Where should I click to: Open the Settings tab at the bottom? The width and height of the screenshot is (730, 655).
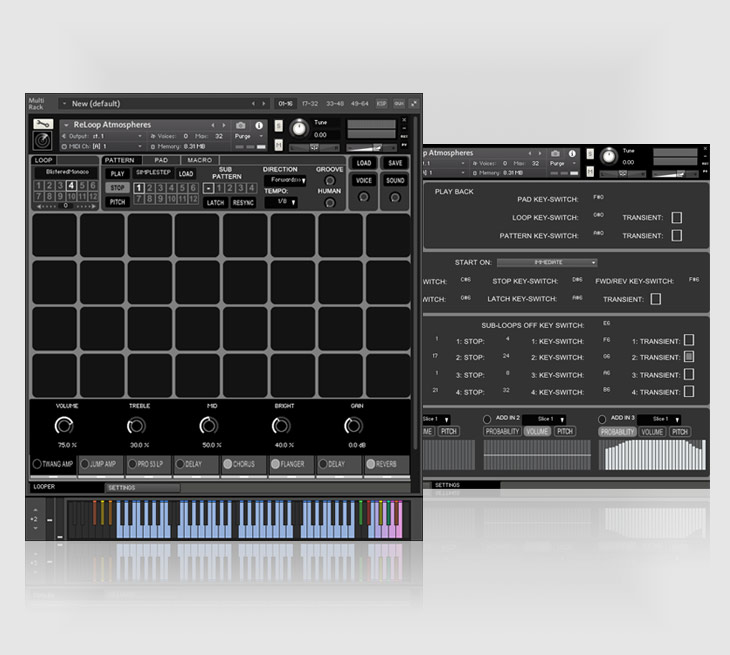(122, 488)
